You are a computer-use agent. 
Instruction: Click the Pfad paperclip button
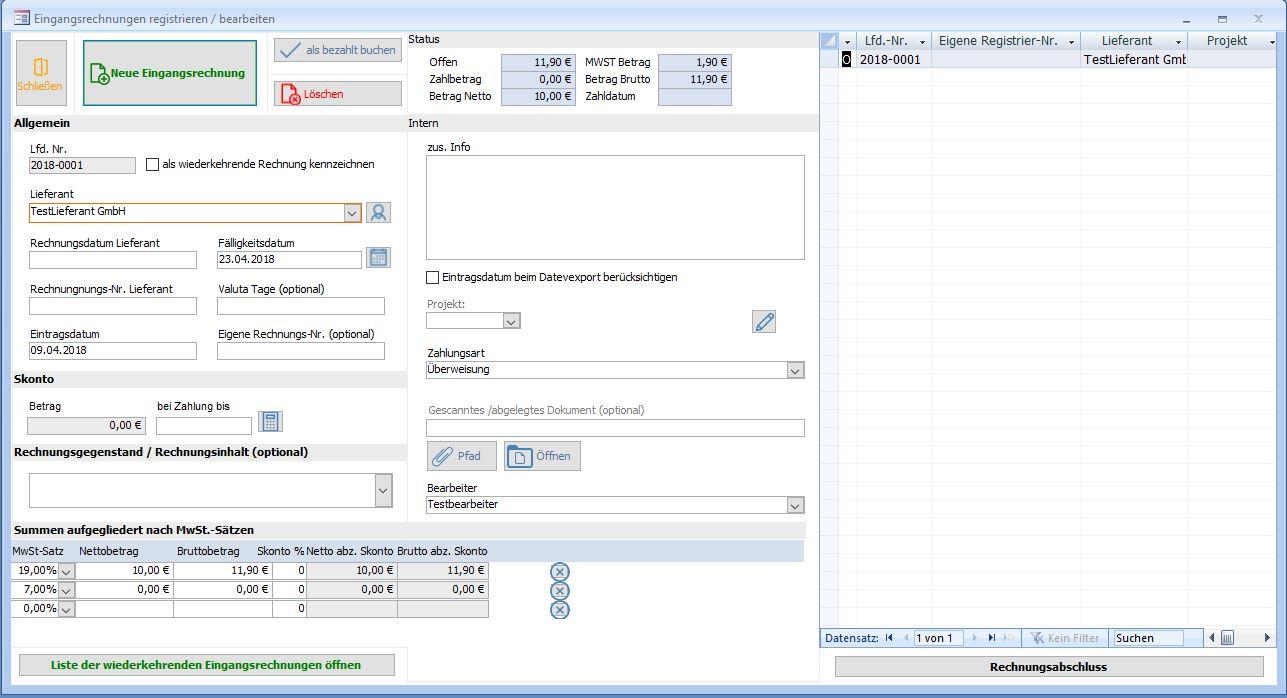(x=462, y=456)
